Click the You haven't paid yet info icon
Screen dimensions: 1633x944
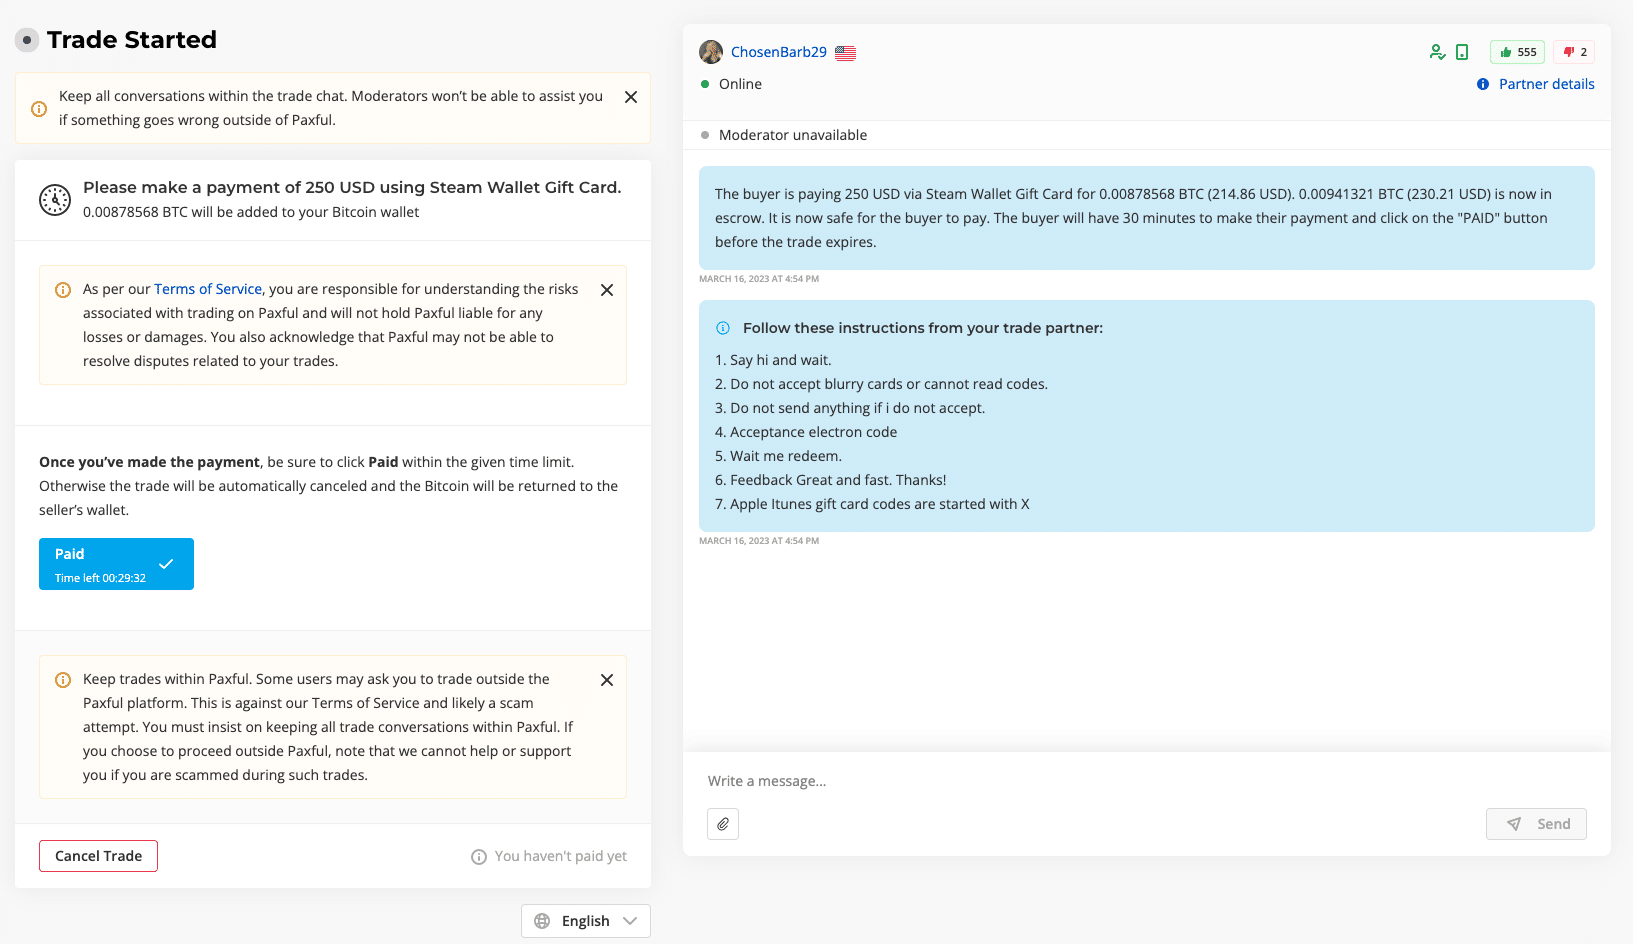click(479, 857)
